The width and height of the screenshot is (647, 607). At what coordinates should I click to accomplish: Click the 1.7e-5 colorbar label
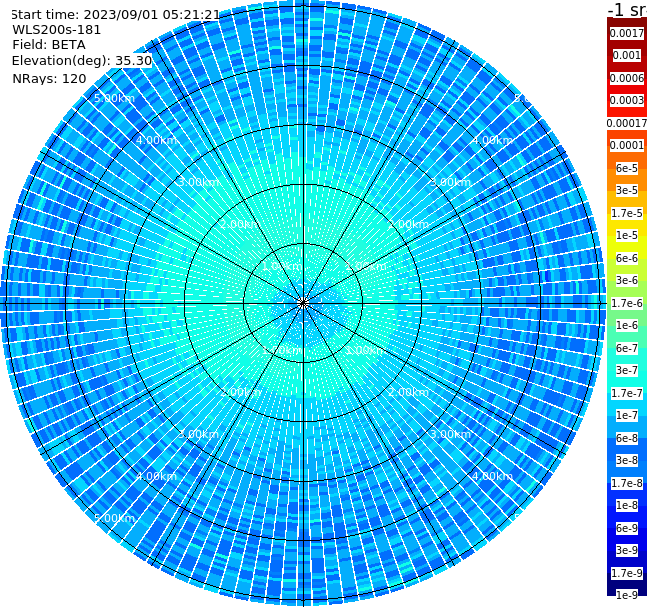[x=627, y=213]
